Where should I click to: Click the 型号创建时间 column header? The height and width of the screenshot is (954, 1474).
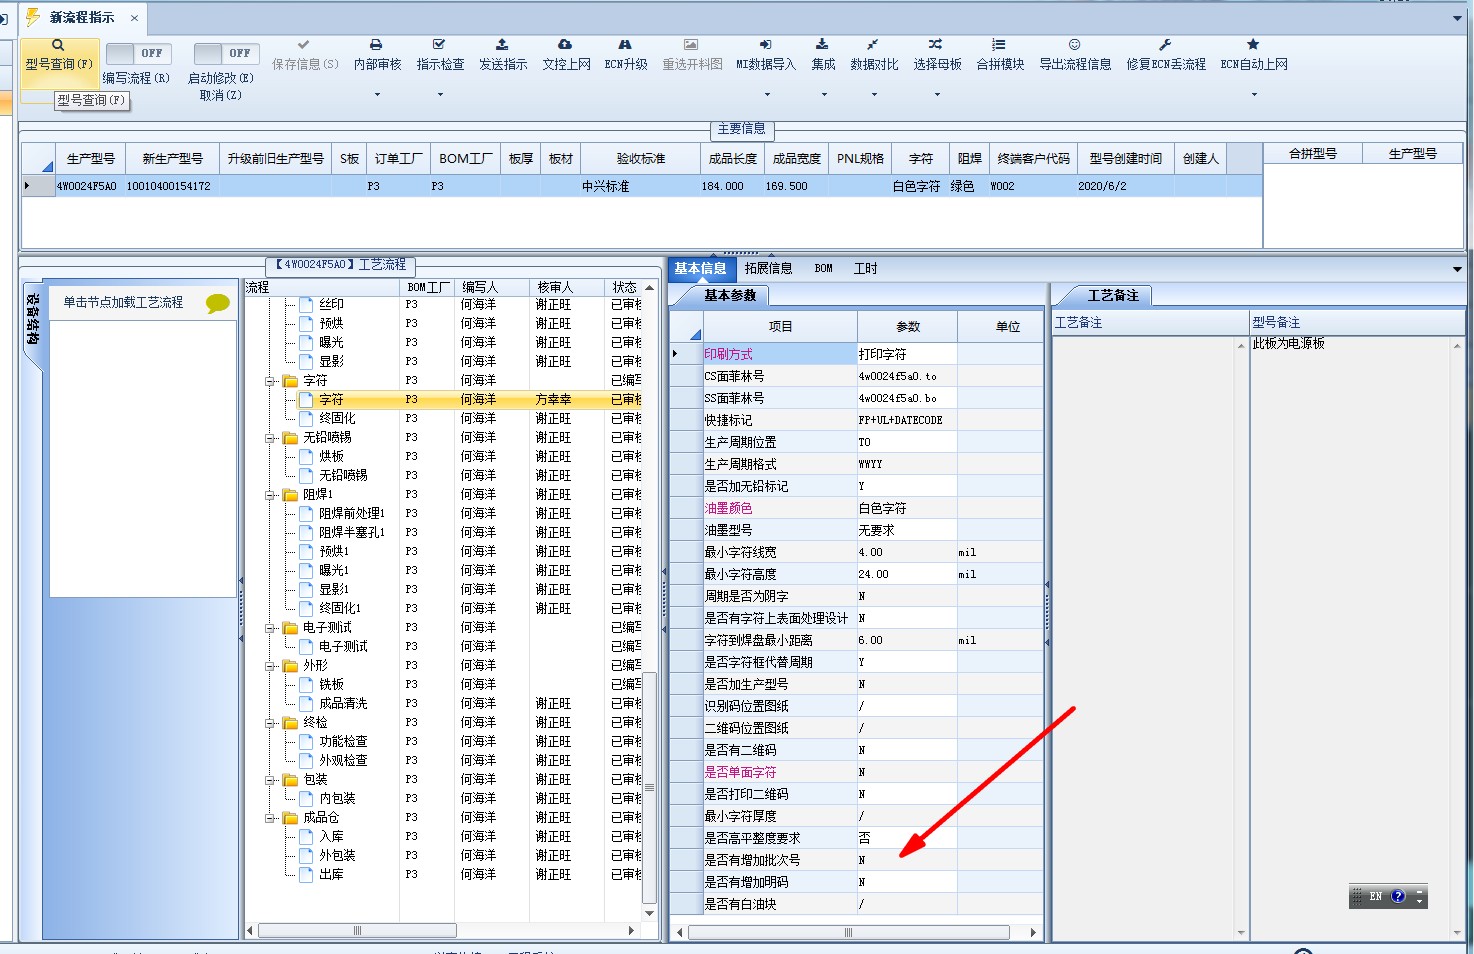[x=1125, y=158]
